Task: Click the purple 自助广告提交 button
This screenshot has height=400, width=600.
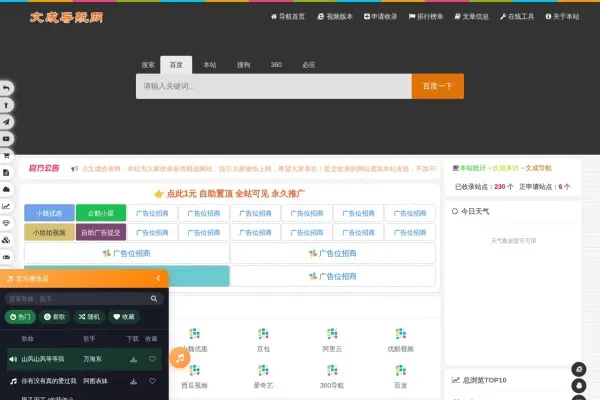Action: pos(101,232)
